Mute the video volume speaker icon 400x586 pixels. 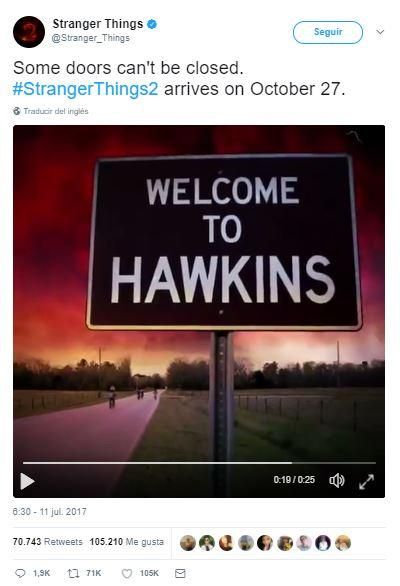[336, 480]
